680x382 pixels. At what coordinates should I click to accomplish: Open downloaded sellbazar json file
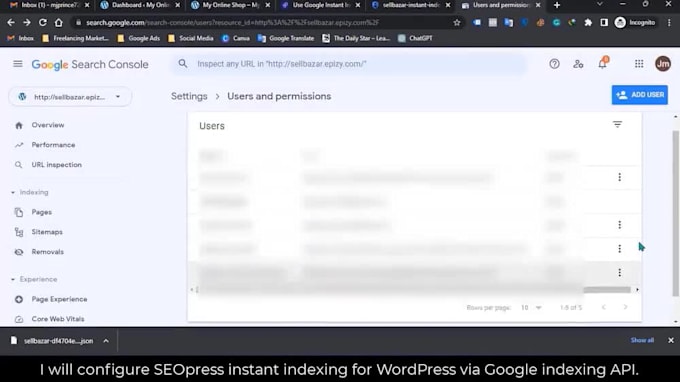point(52,341)
